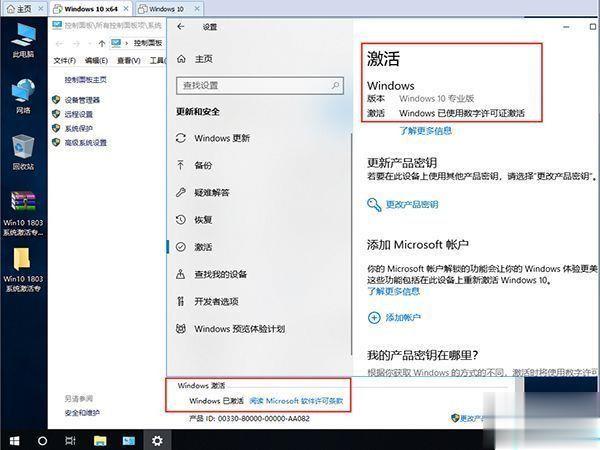The image size is (600, 450).
Task: Open 设备管理器 in Control Panel
Action: (82, 100)
